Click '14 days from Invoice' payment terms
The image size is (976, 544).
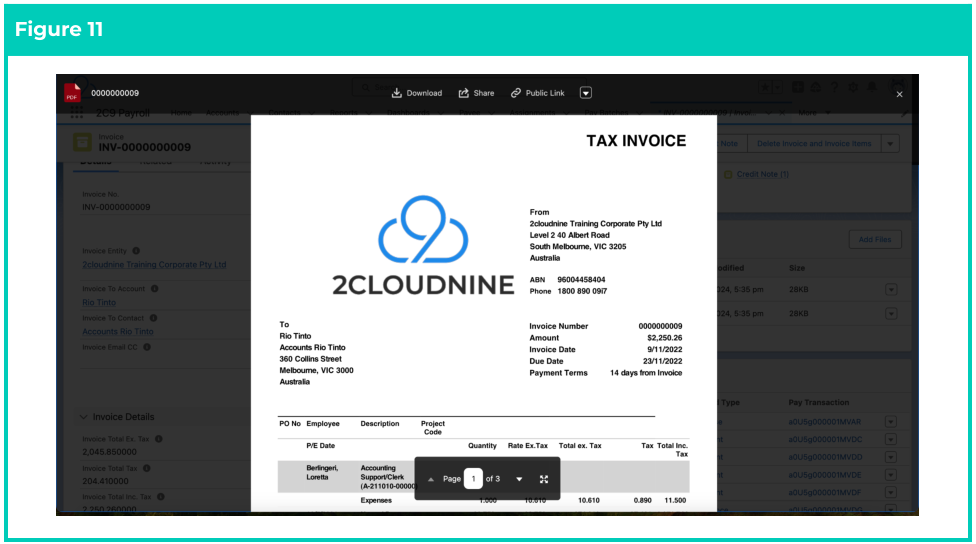pyautogui.click(x=646, y=373)
